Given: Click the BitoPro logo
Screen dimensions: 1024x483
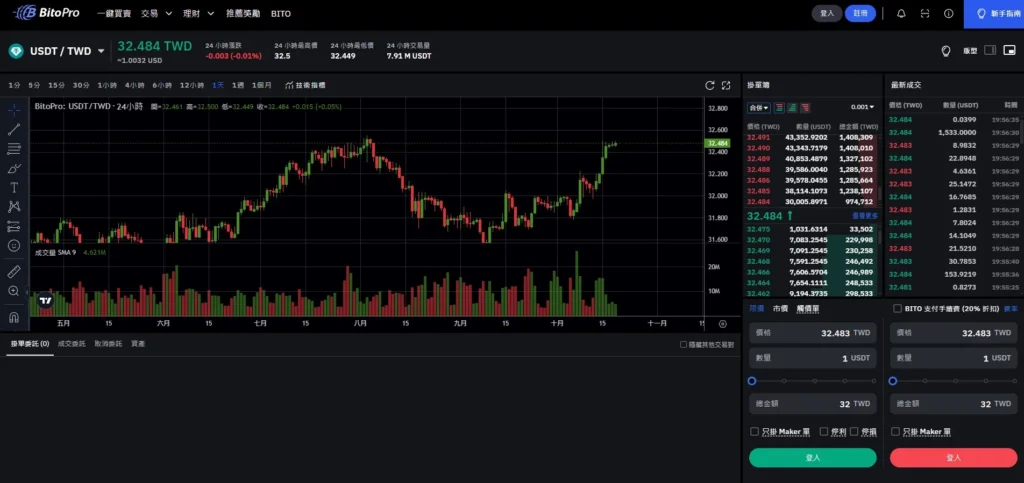Looking at the screenshot, I should pyautogui.click(x=44, y=12).
